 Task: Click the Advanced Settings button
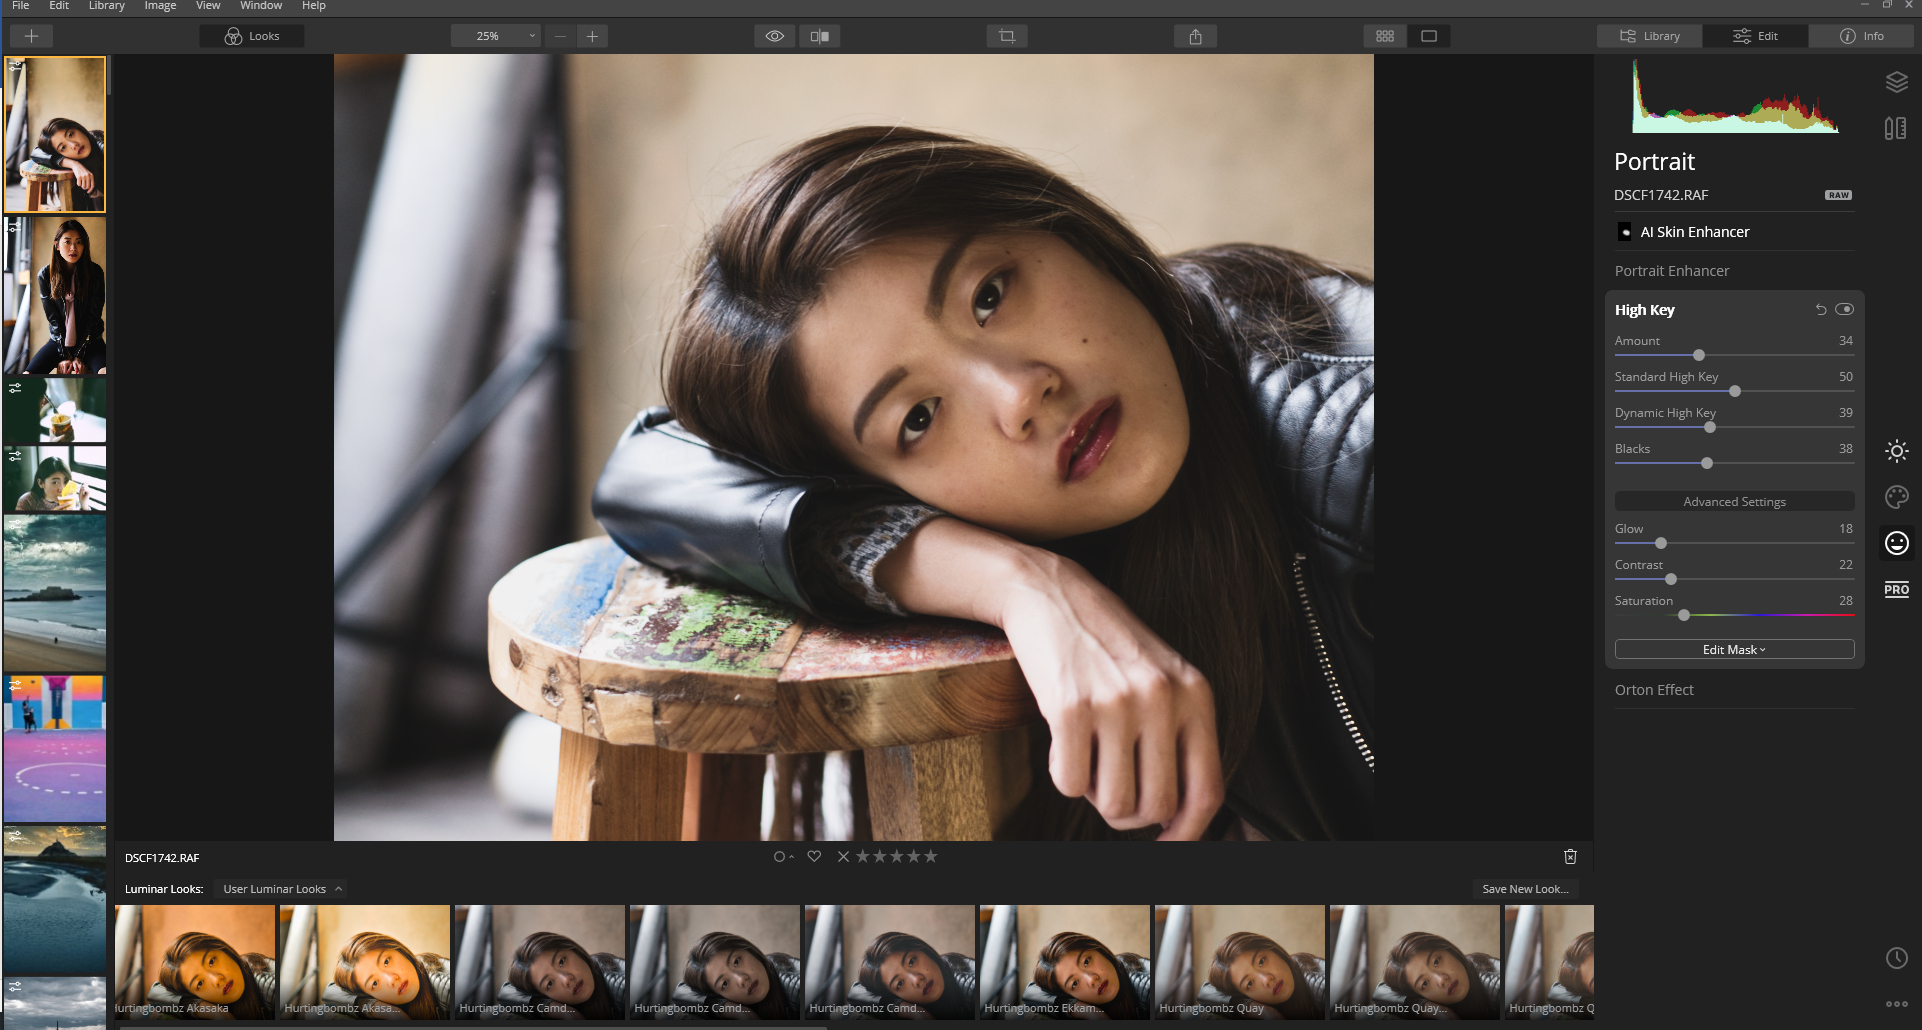1733,501
